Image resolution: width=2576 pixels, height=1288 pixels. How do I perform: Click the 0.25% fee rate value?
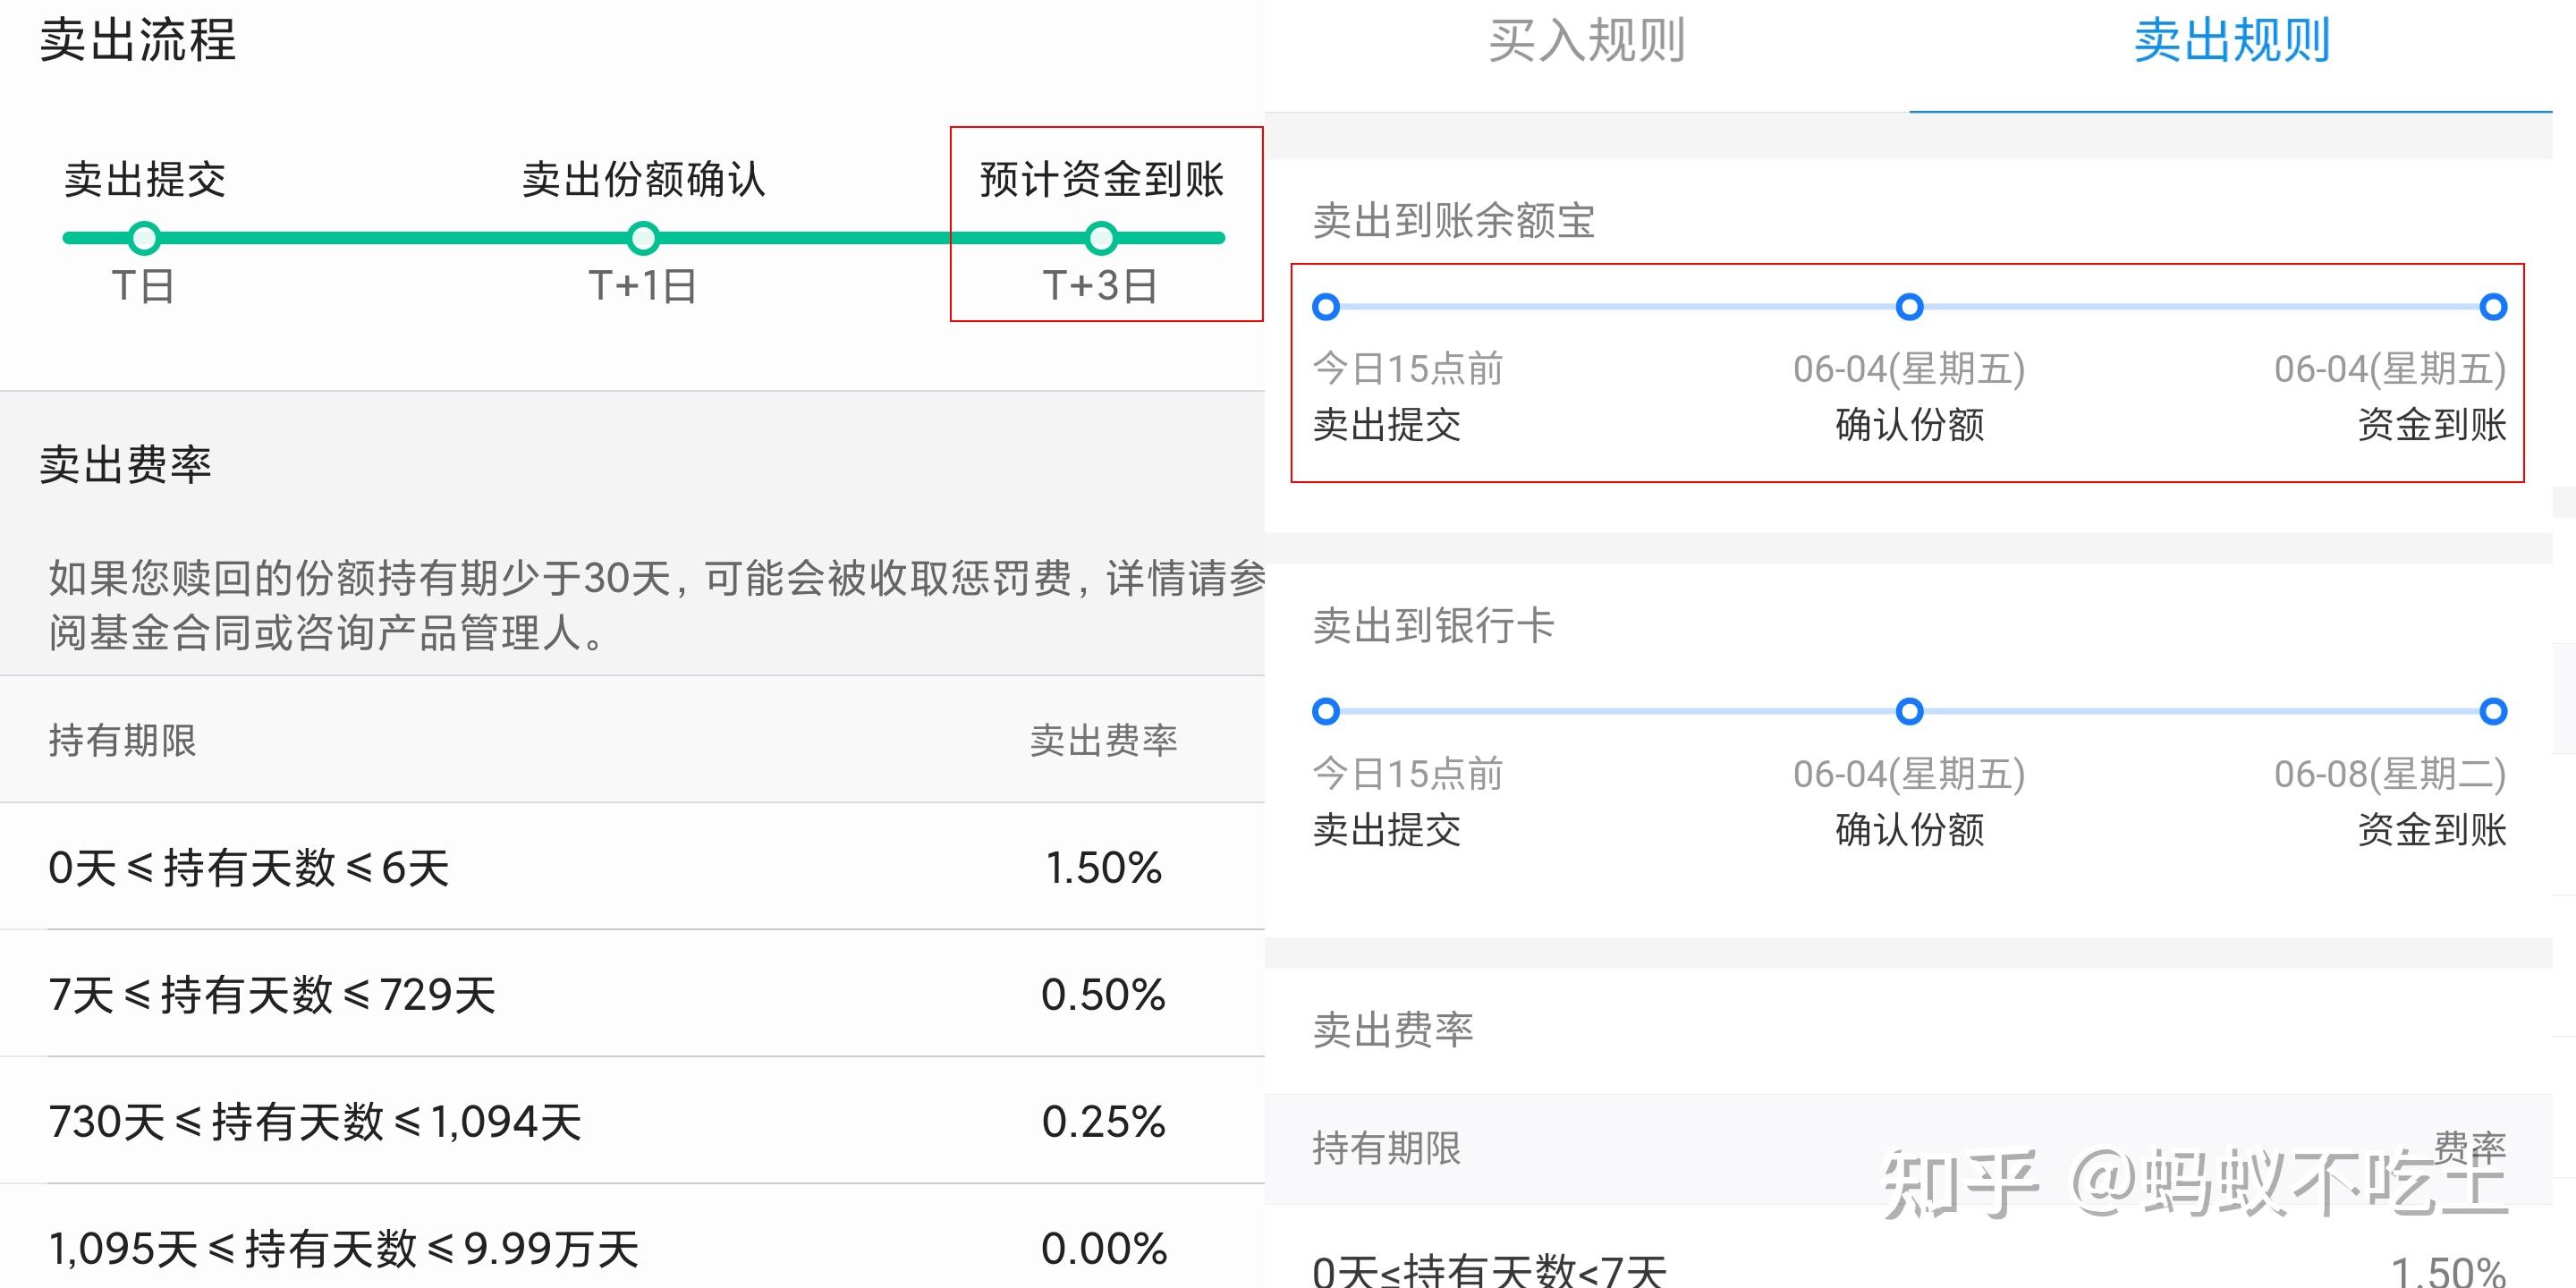point(1103,1121)
